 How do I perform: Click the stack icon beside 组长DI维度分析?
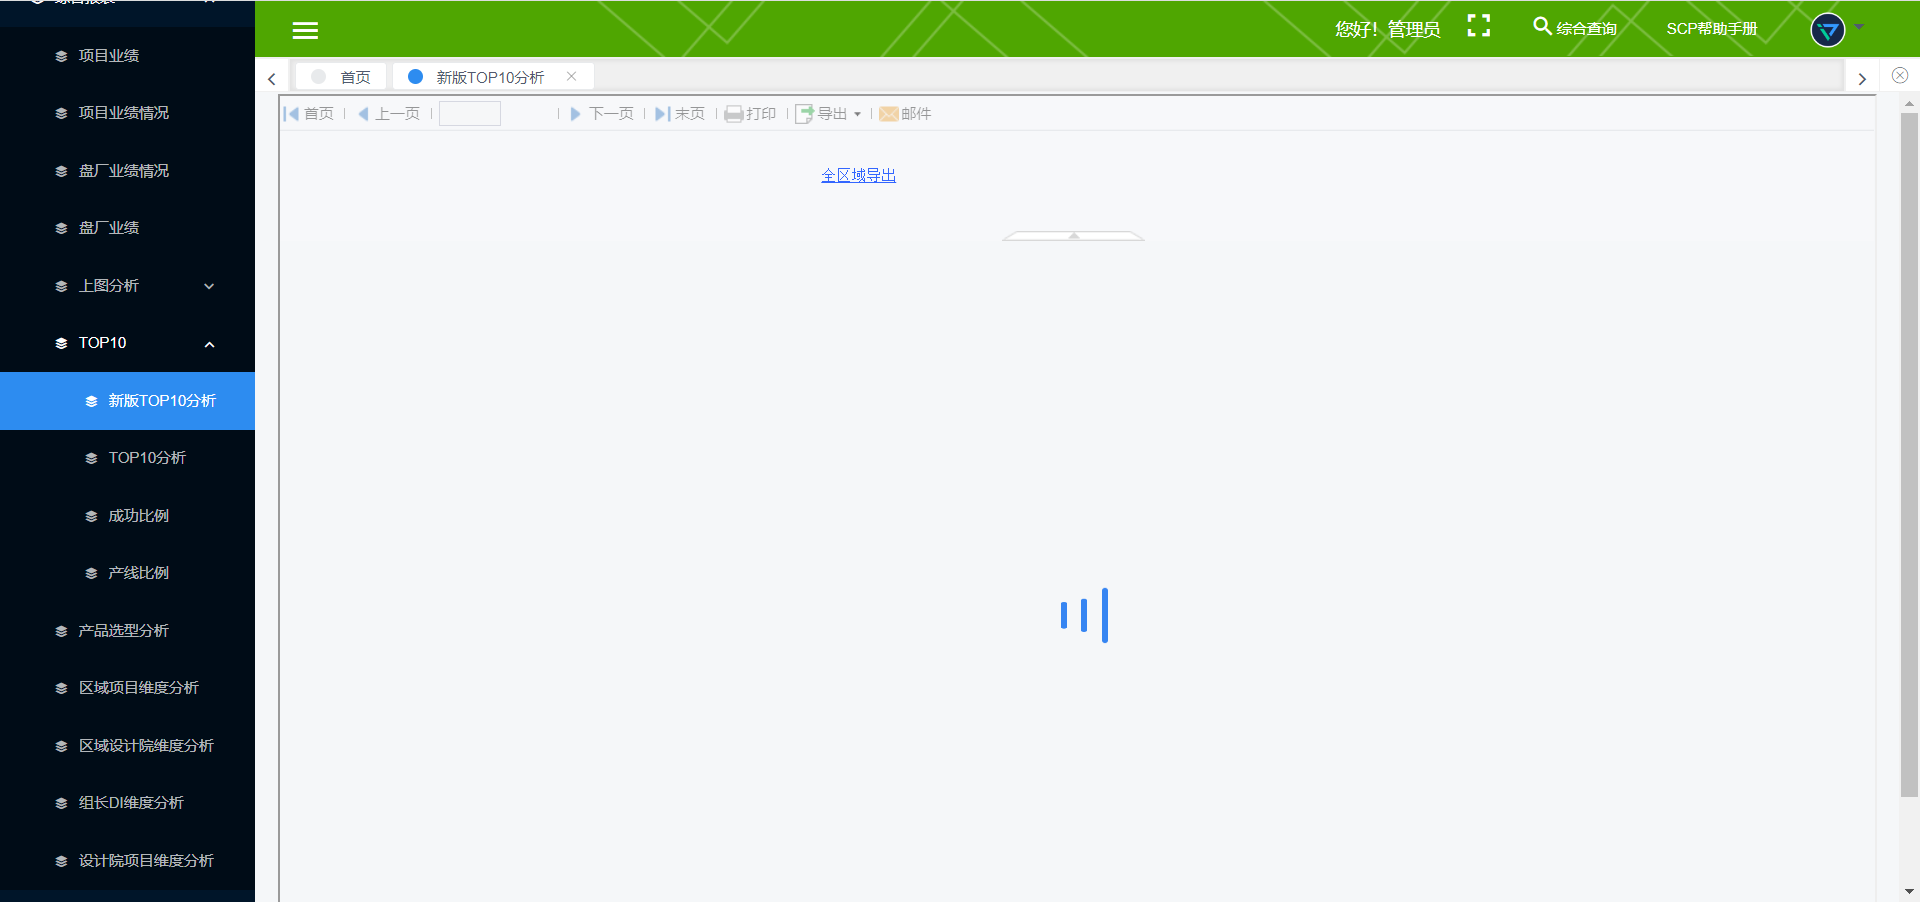pos(61,804)
